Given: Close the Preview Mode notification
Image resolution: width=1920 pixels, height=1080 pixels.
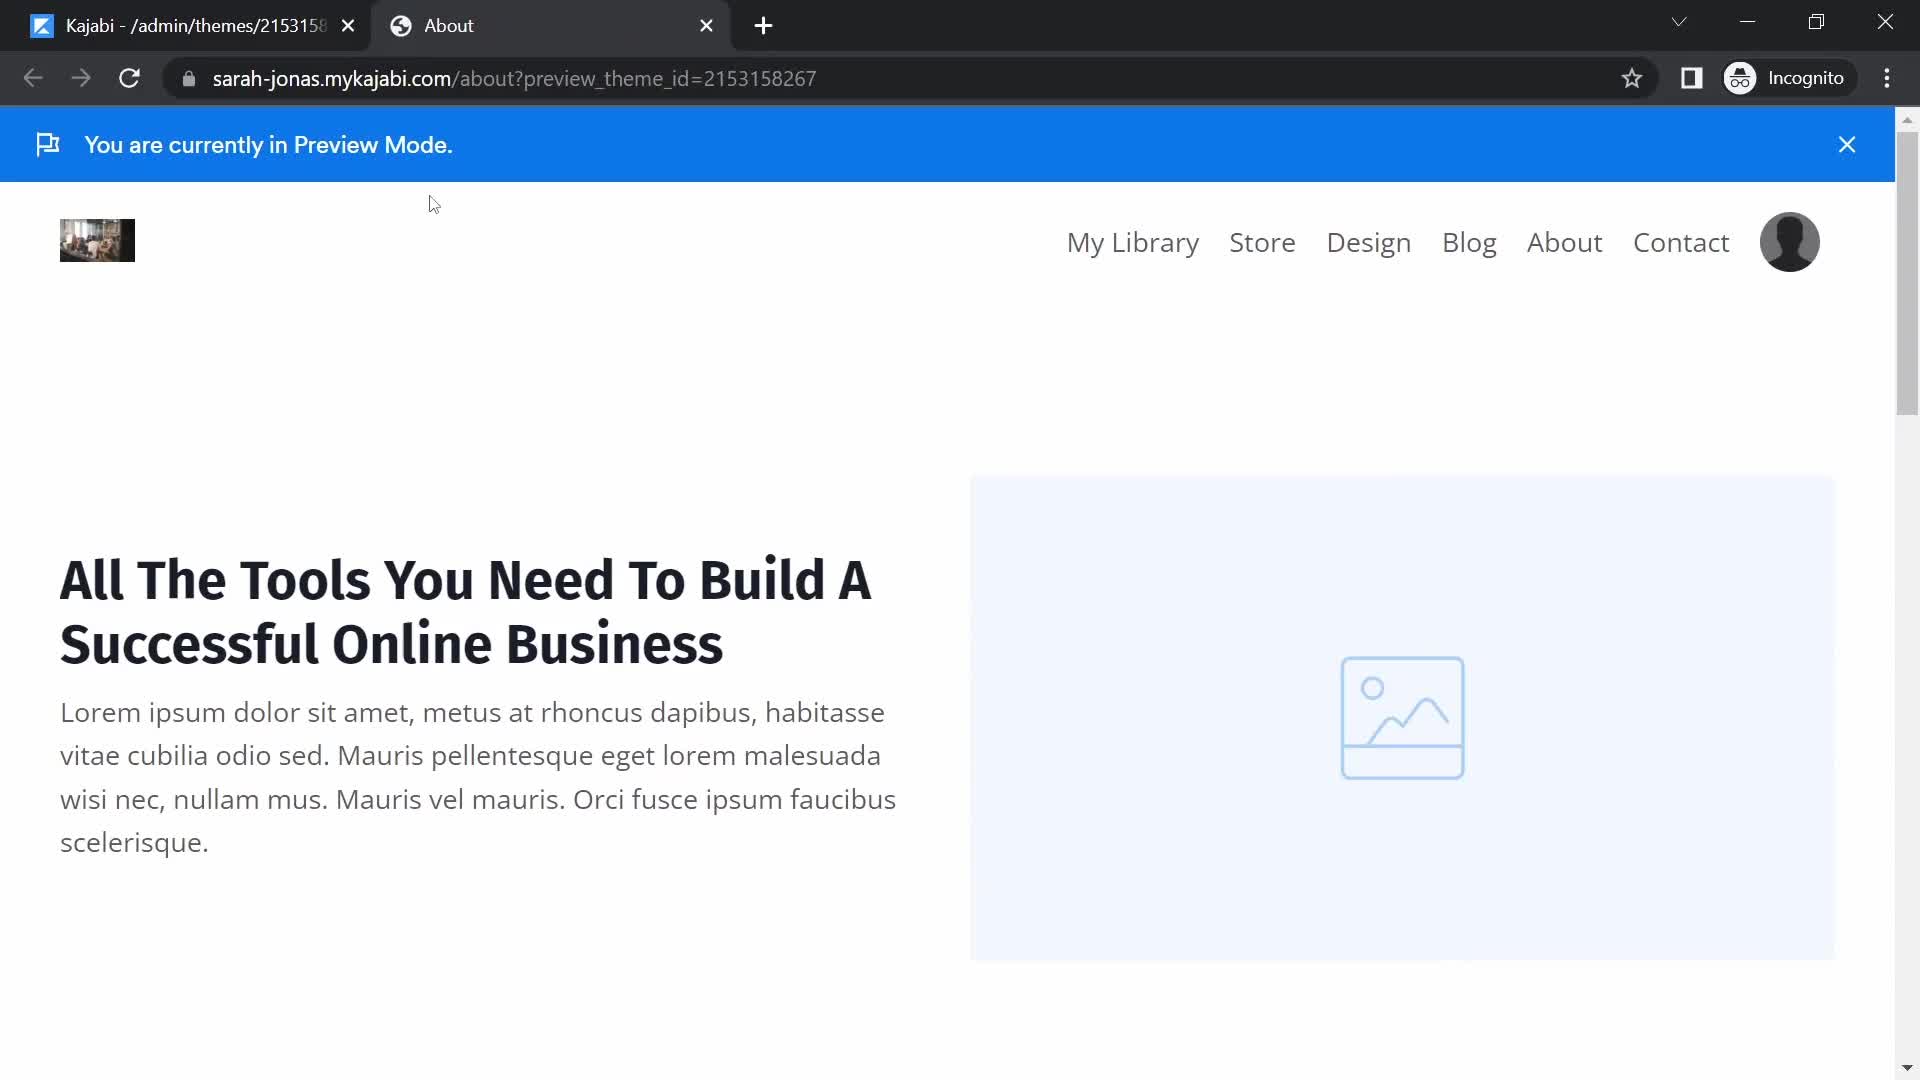Looking at the screenshot, I should coord(1847,144).
